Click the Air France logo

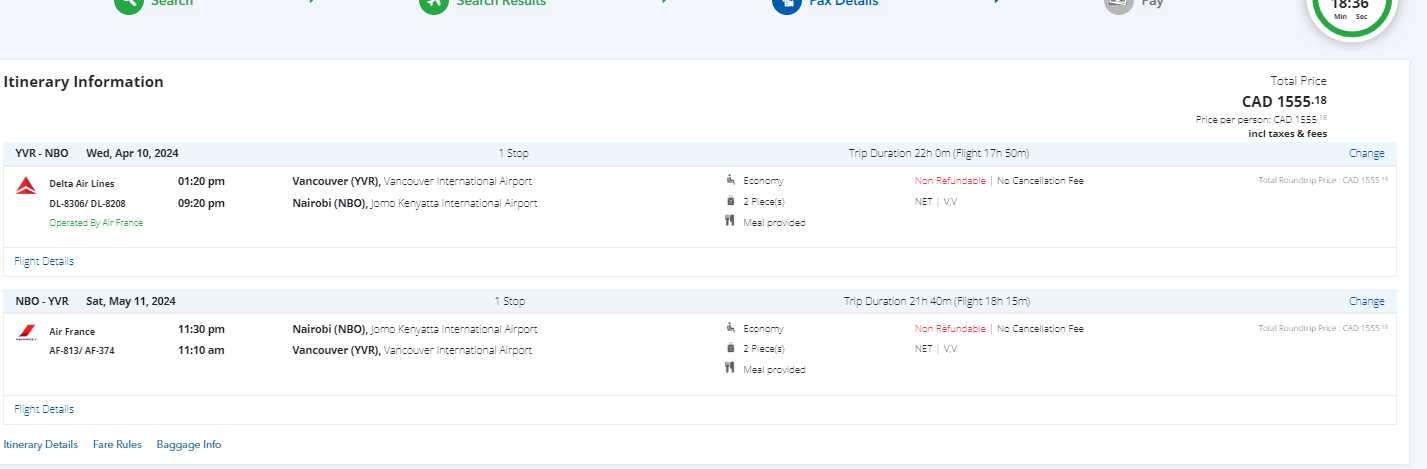27,335
